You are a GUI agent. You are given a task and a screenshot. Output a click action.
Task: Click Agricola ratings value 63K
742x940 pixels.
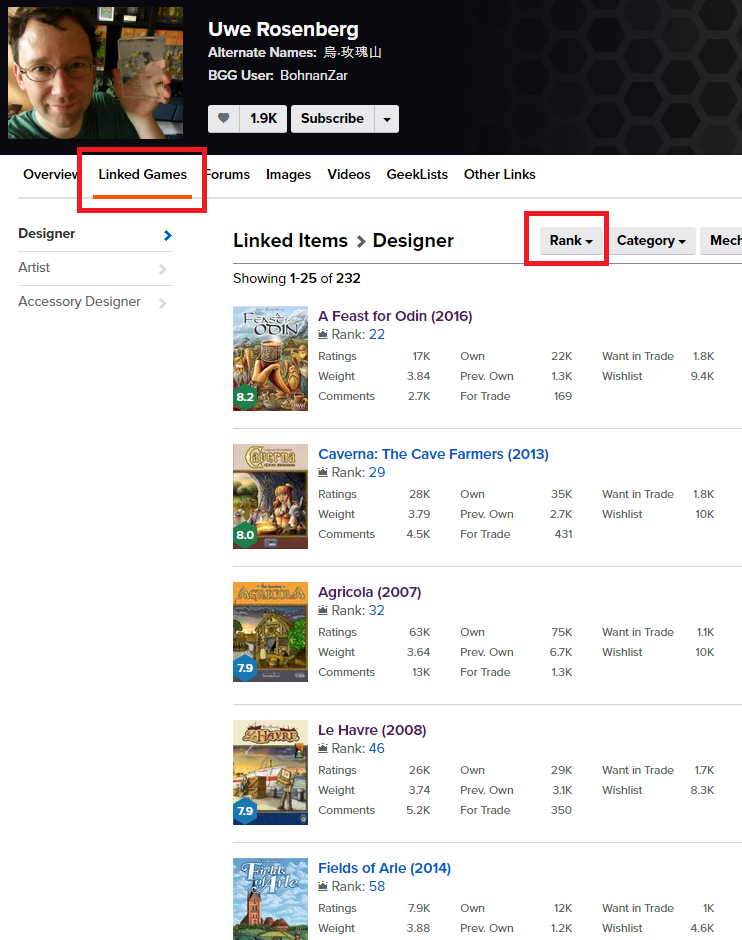420,632
